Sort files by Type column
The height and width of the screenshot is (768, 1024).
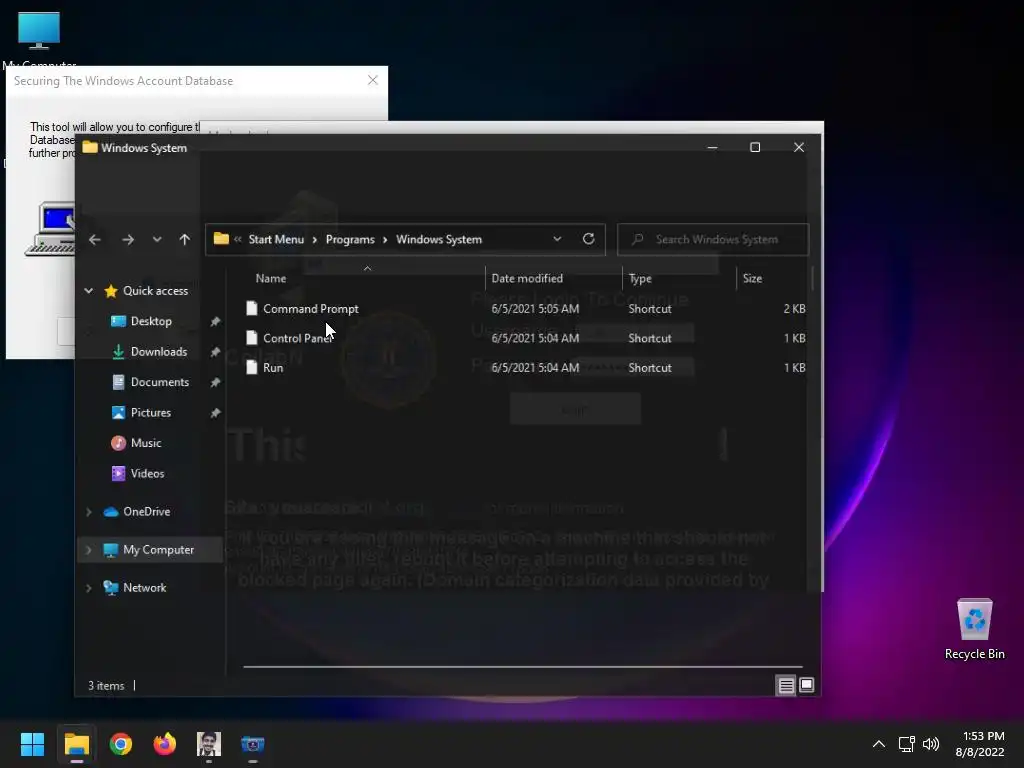640,278
